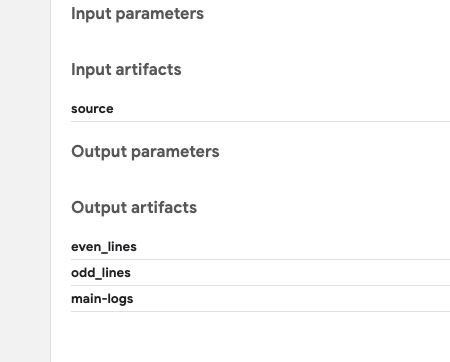Open the source input artifact
The height and width of the screenshot is (362, 450).
(260, 109)
